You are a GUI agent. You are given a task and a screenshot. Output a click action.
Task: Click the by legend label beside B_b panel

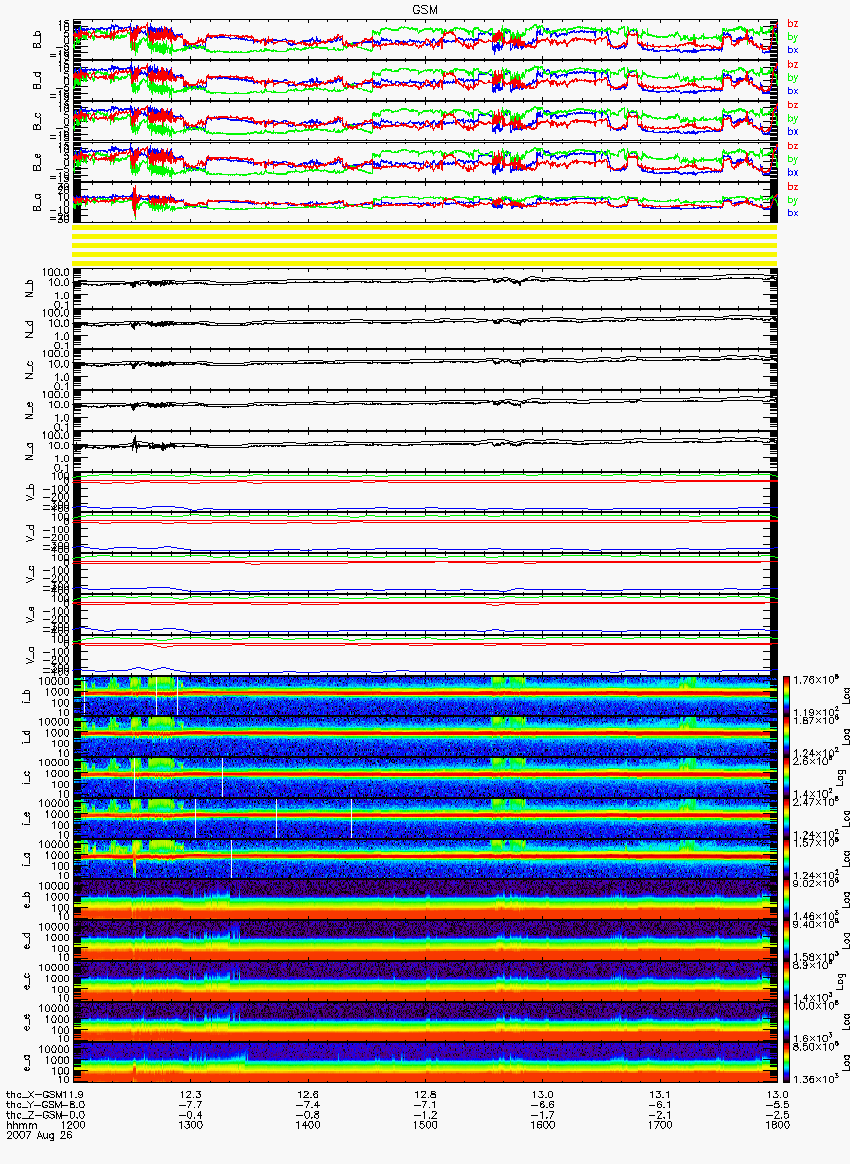(x=793, y=37)
